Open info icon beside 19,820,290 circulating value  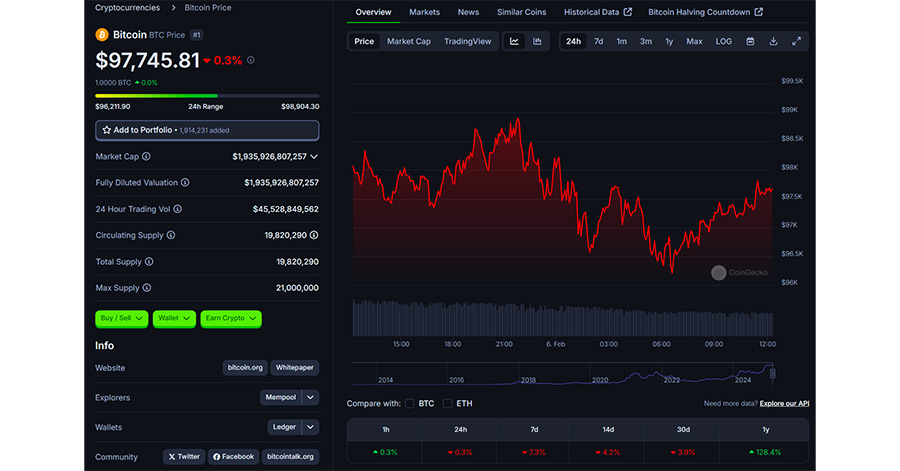[314, 235]
